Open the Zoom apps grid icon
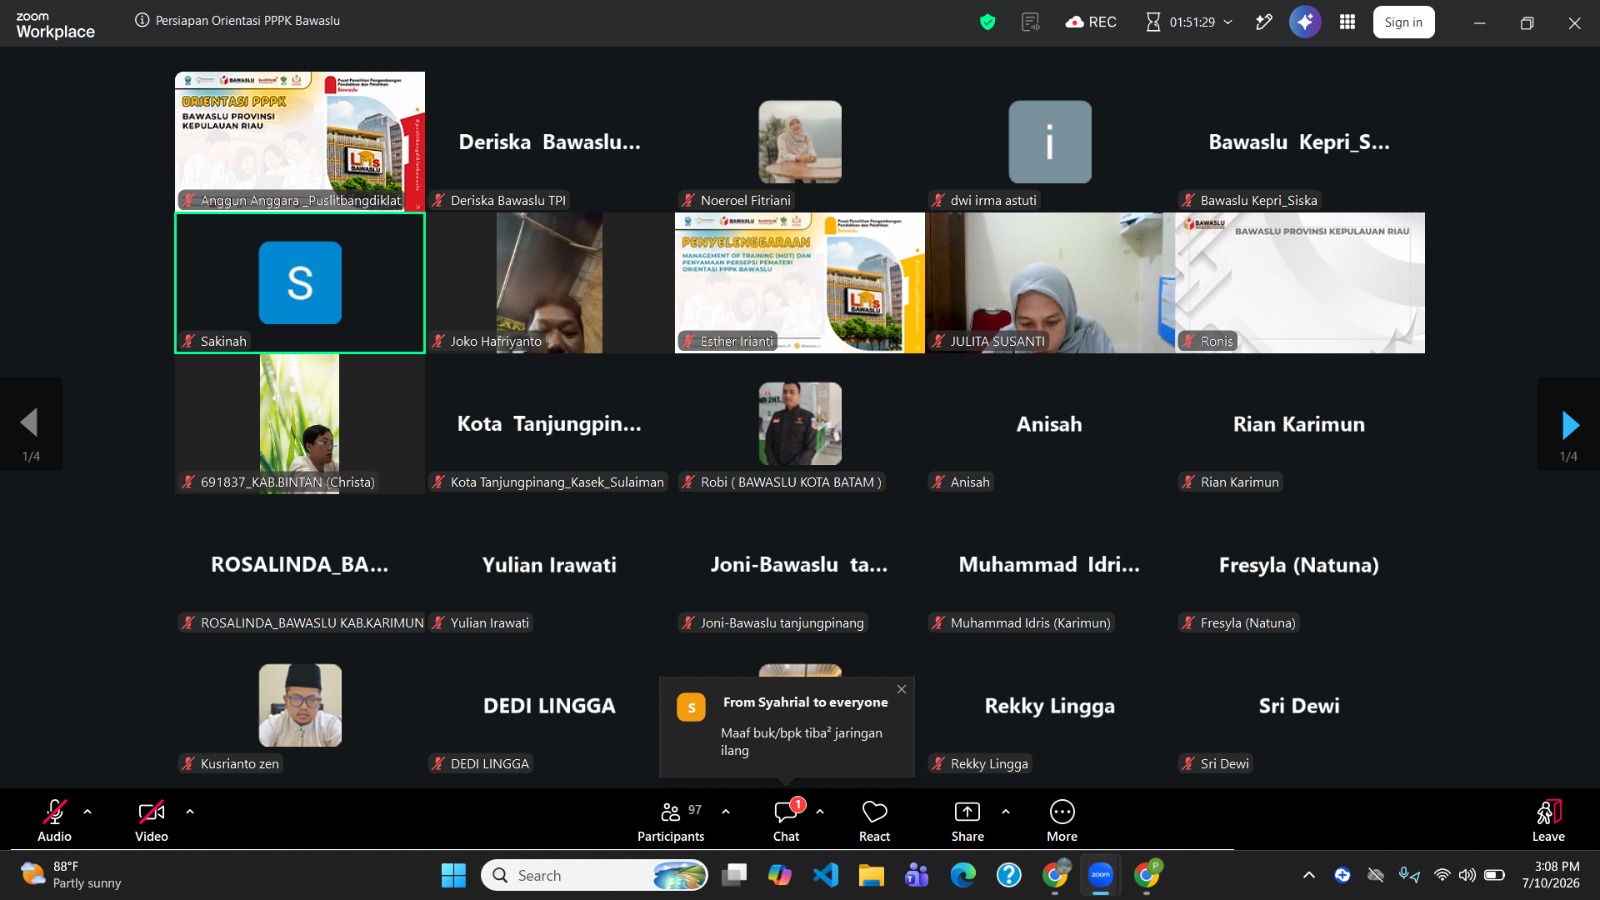This screenshot has height=900, width=1600. click(x=1347, y=22)
